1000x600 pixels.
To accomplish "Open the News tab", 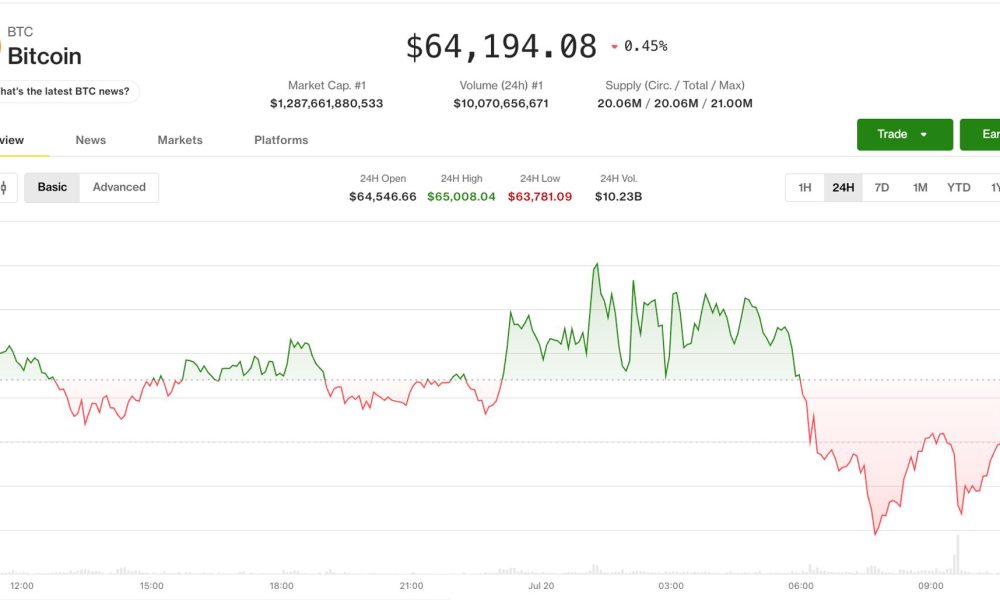I will tap(91, 140).
